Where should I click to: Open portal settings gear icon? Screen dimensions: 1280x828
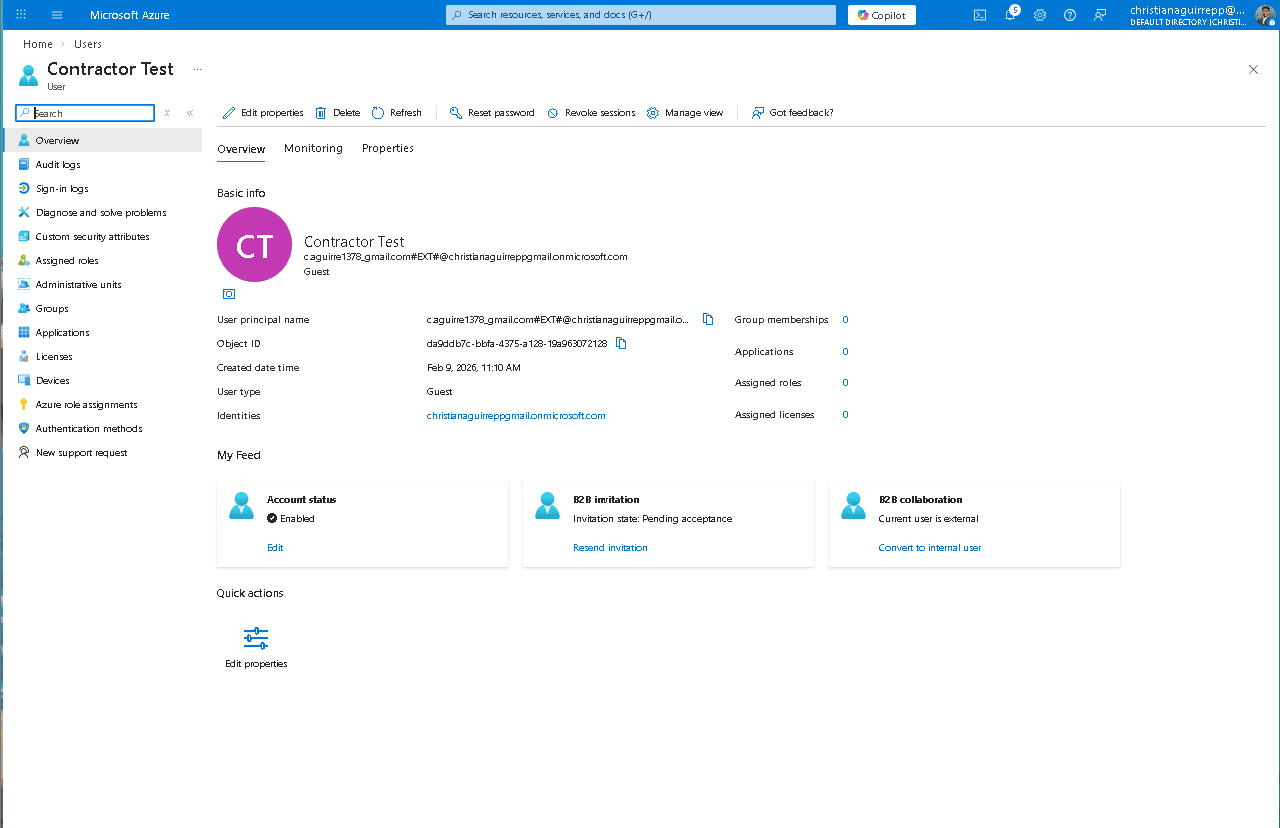1040,15
